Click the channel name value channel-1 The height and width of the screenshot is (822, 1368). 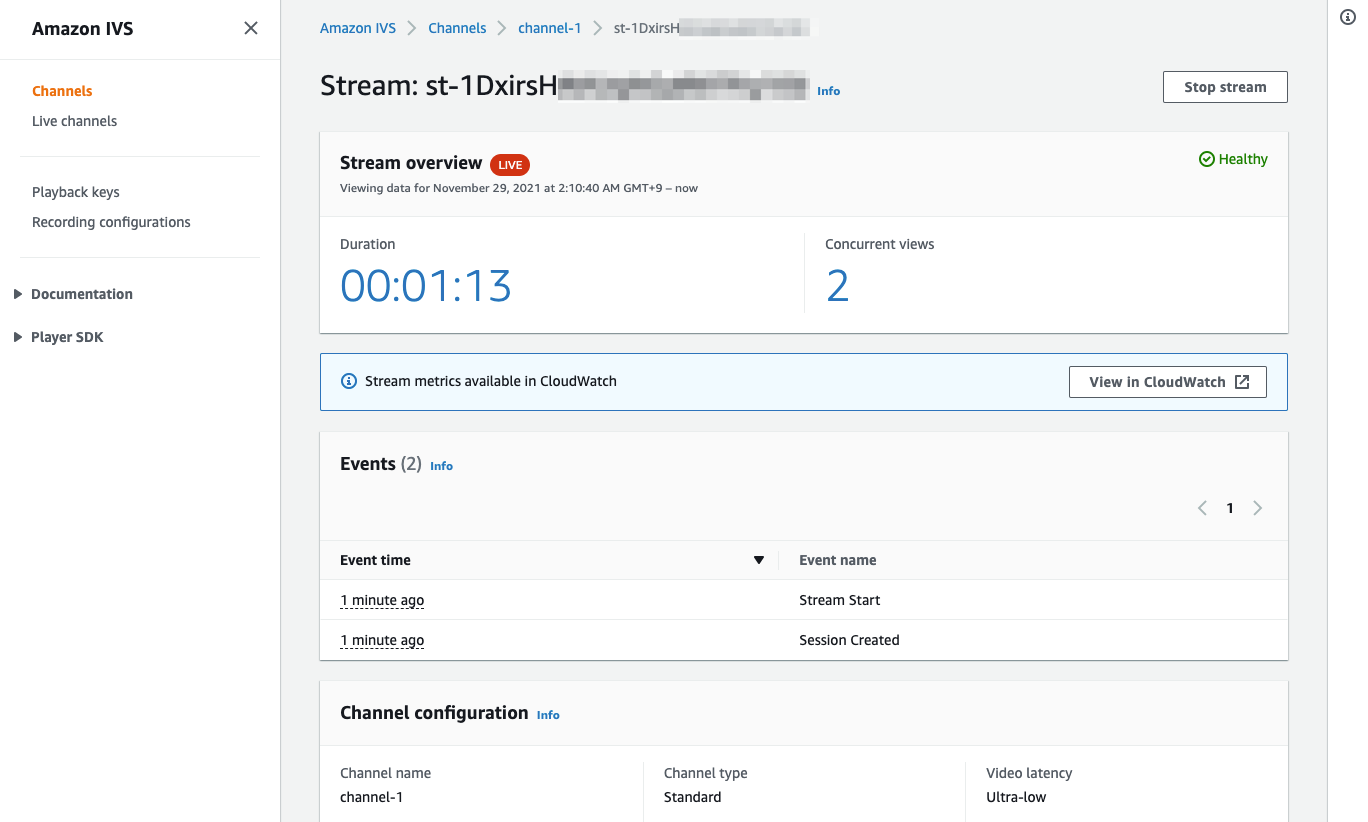click(x=371, y=797)
